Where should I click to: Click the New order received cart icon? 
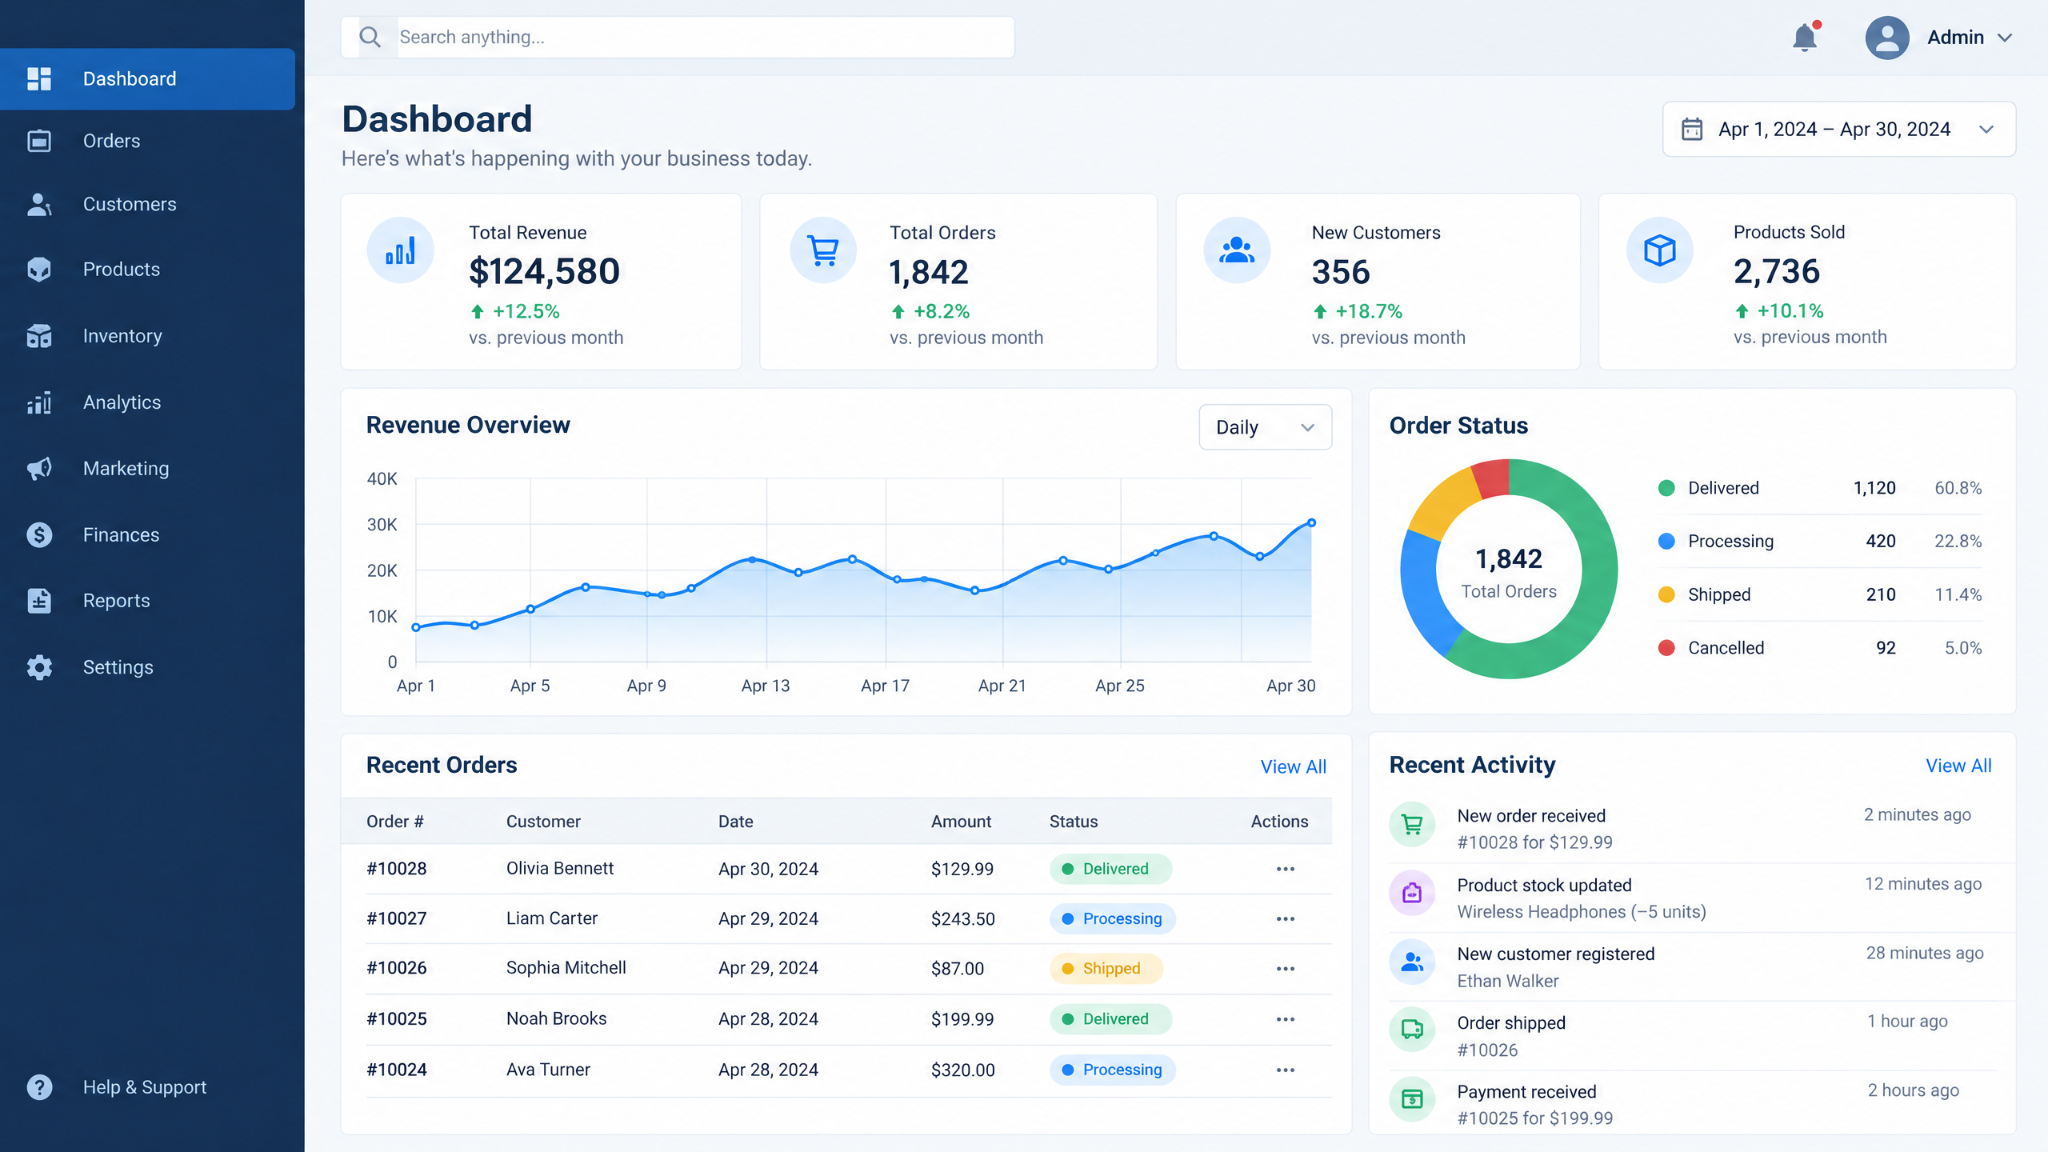click(x=1412, y=825)
